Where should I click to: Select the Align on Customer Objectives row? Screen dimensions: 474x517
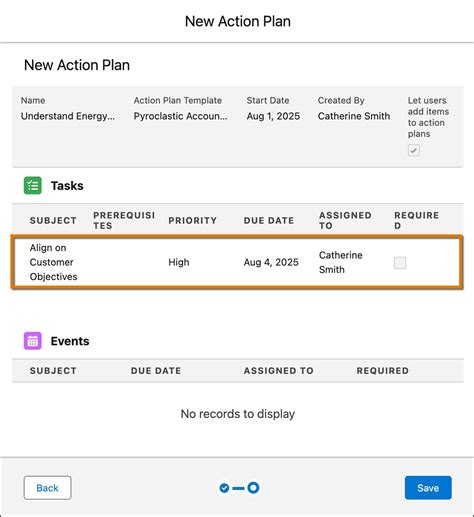click(x=237, y=262)
